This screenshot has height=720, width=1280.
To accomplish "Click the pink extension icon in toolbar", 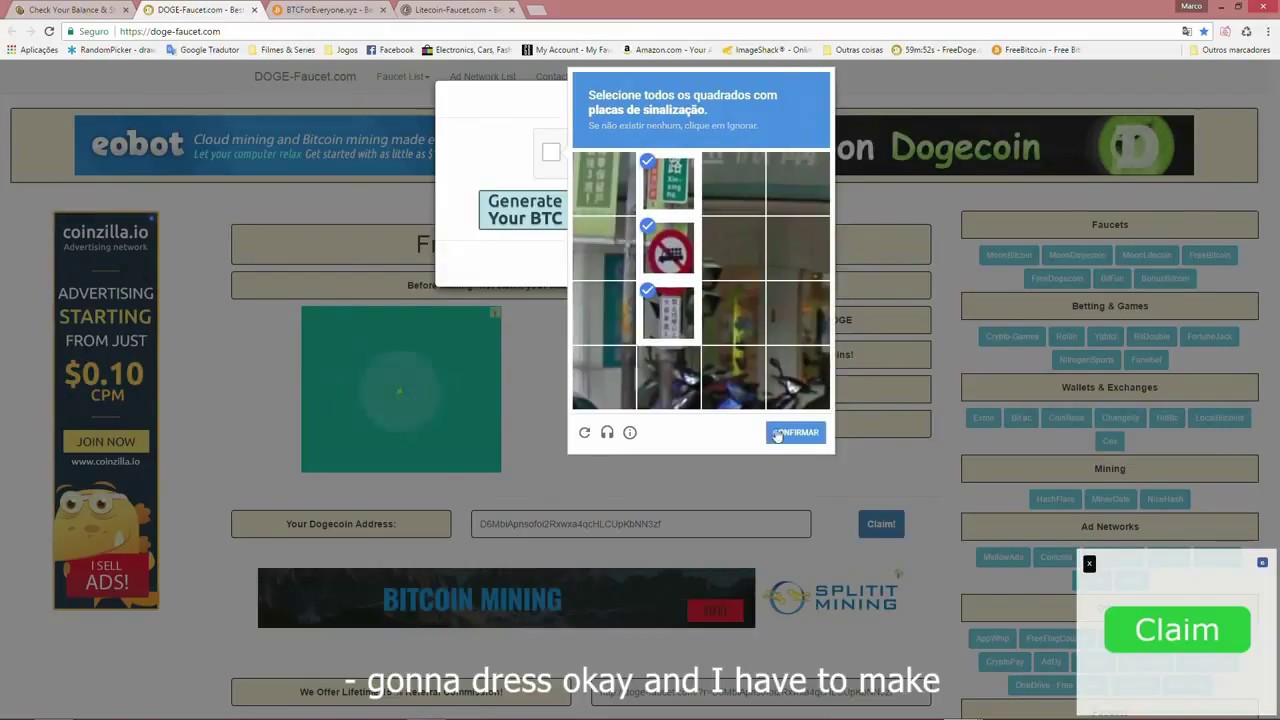I will coord(1225,31).
